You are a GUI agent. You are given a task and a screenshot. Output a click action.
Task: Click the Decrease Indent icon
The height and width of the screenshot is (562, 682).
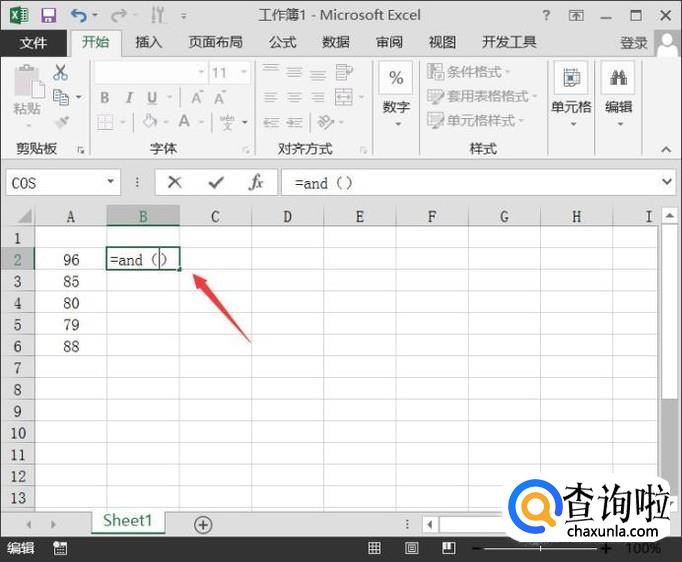tap(271, 122)
